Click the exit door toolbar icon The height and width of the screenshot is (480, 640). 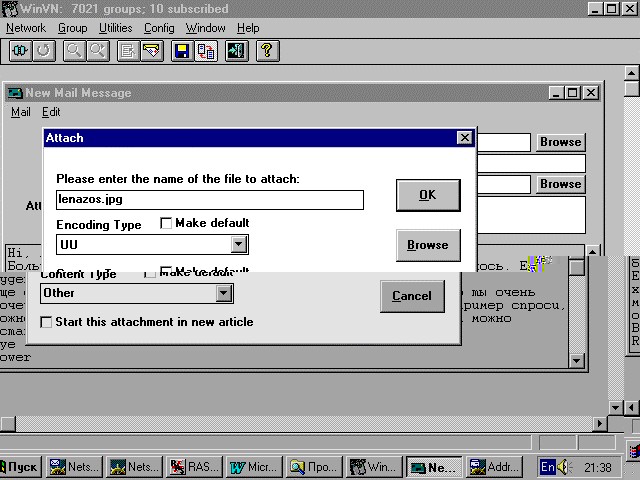click(x=237, y=50)
